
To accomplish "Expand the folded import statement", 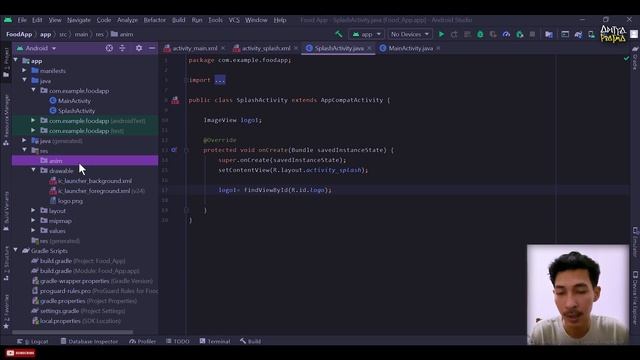I will 220,80.
